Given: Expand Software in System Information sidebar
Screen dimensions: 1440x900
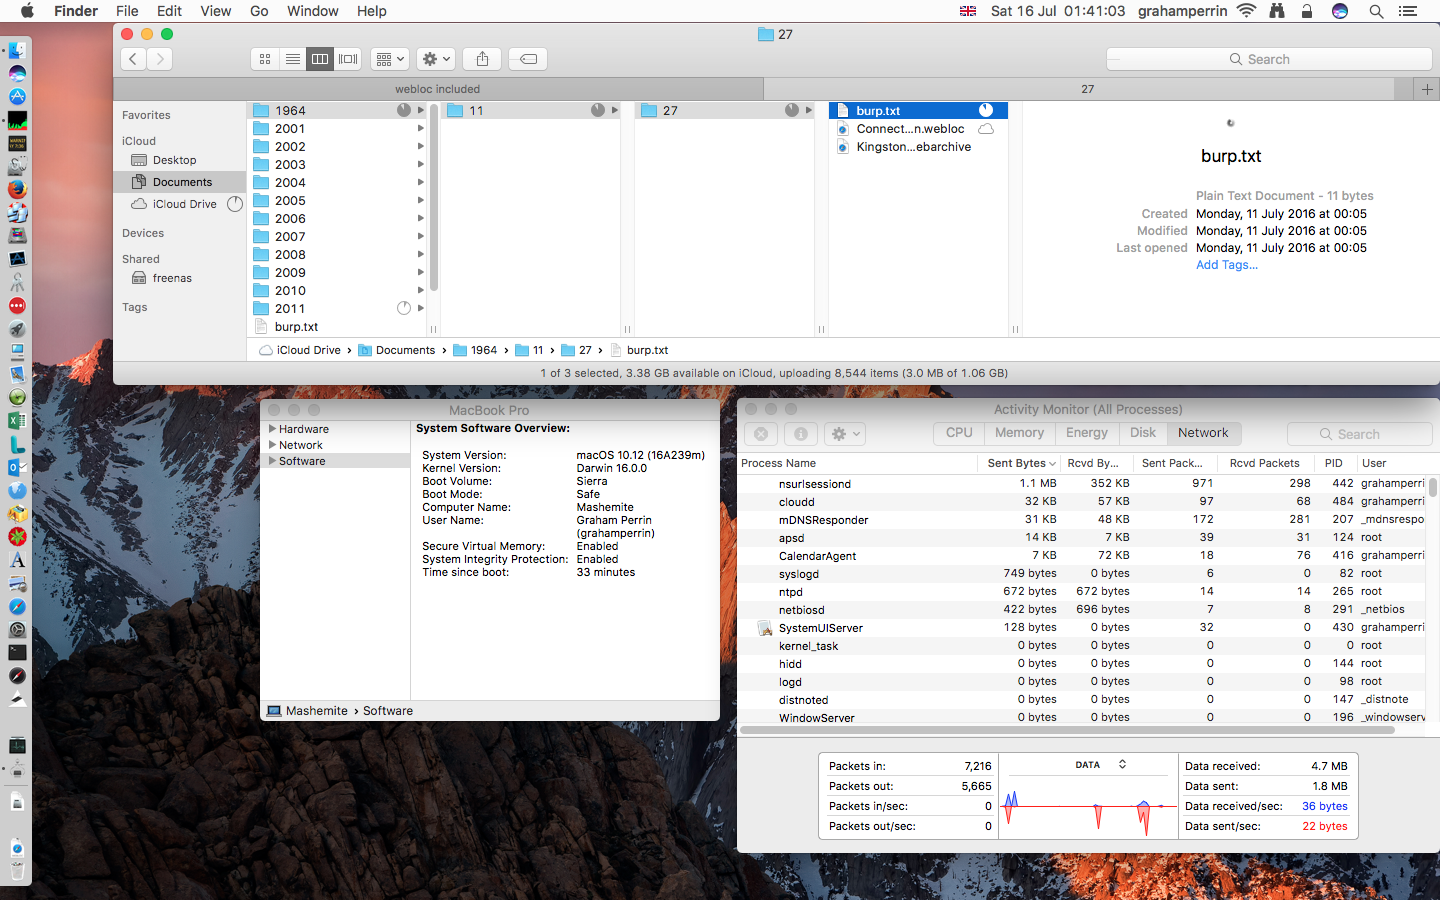Looking at the screenshot, I should [x=272, y=461].
